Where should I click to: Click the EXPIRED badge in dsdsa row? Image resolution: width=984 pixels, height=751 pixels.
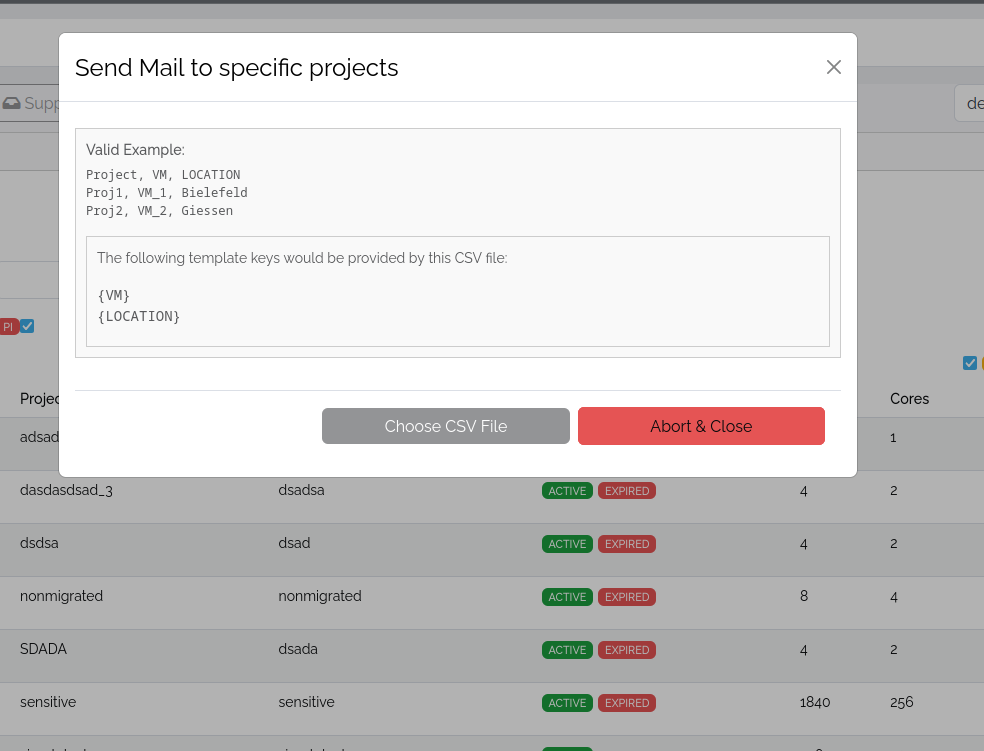click(x=627, y=544)
